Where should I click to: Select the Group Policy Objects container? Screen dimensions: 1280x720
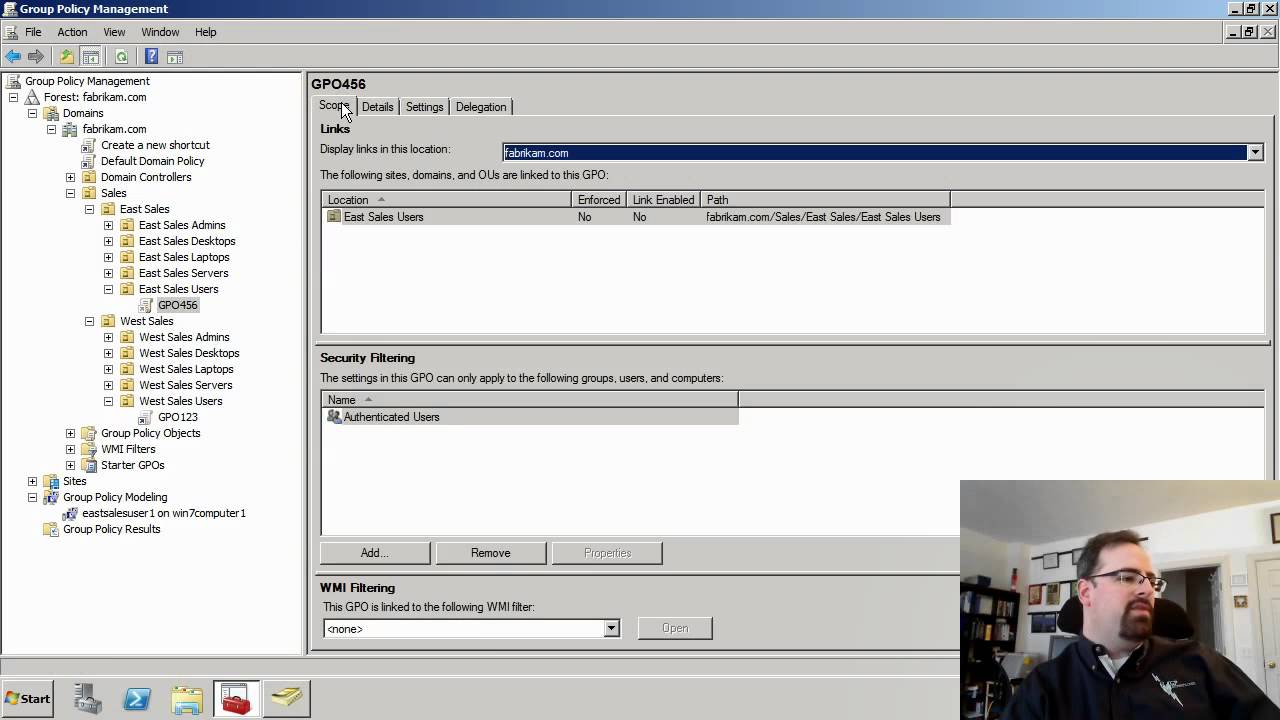click(x=150, y=433)
